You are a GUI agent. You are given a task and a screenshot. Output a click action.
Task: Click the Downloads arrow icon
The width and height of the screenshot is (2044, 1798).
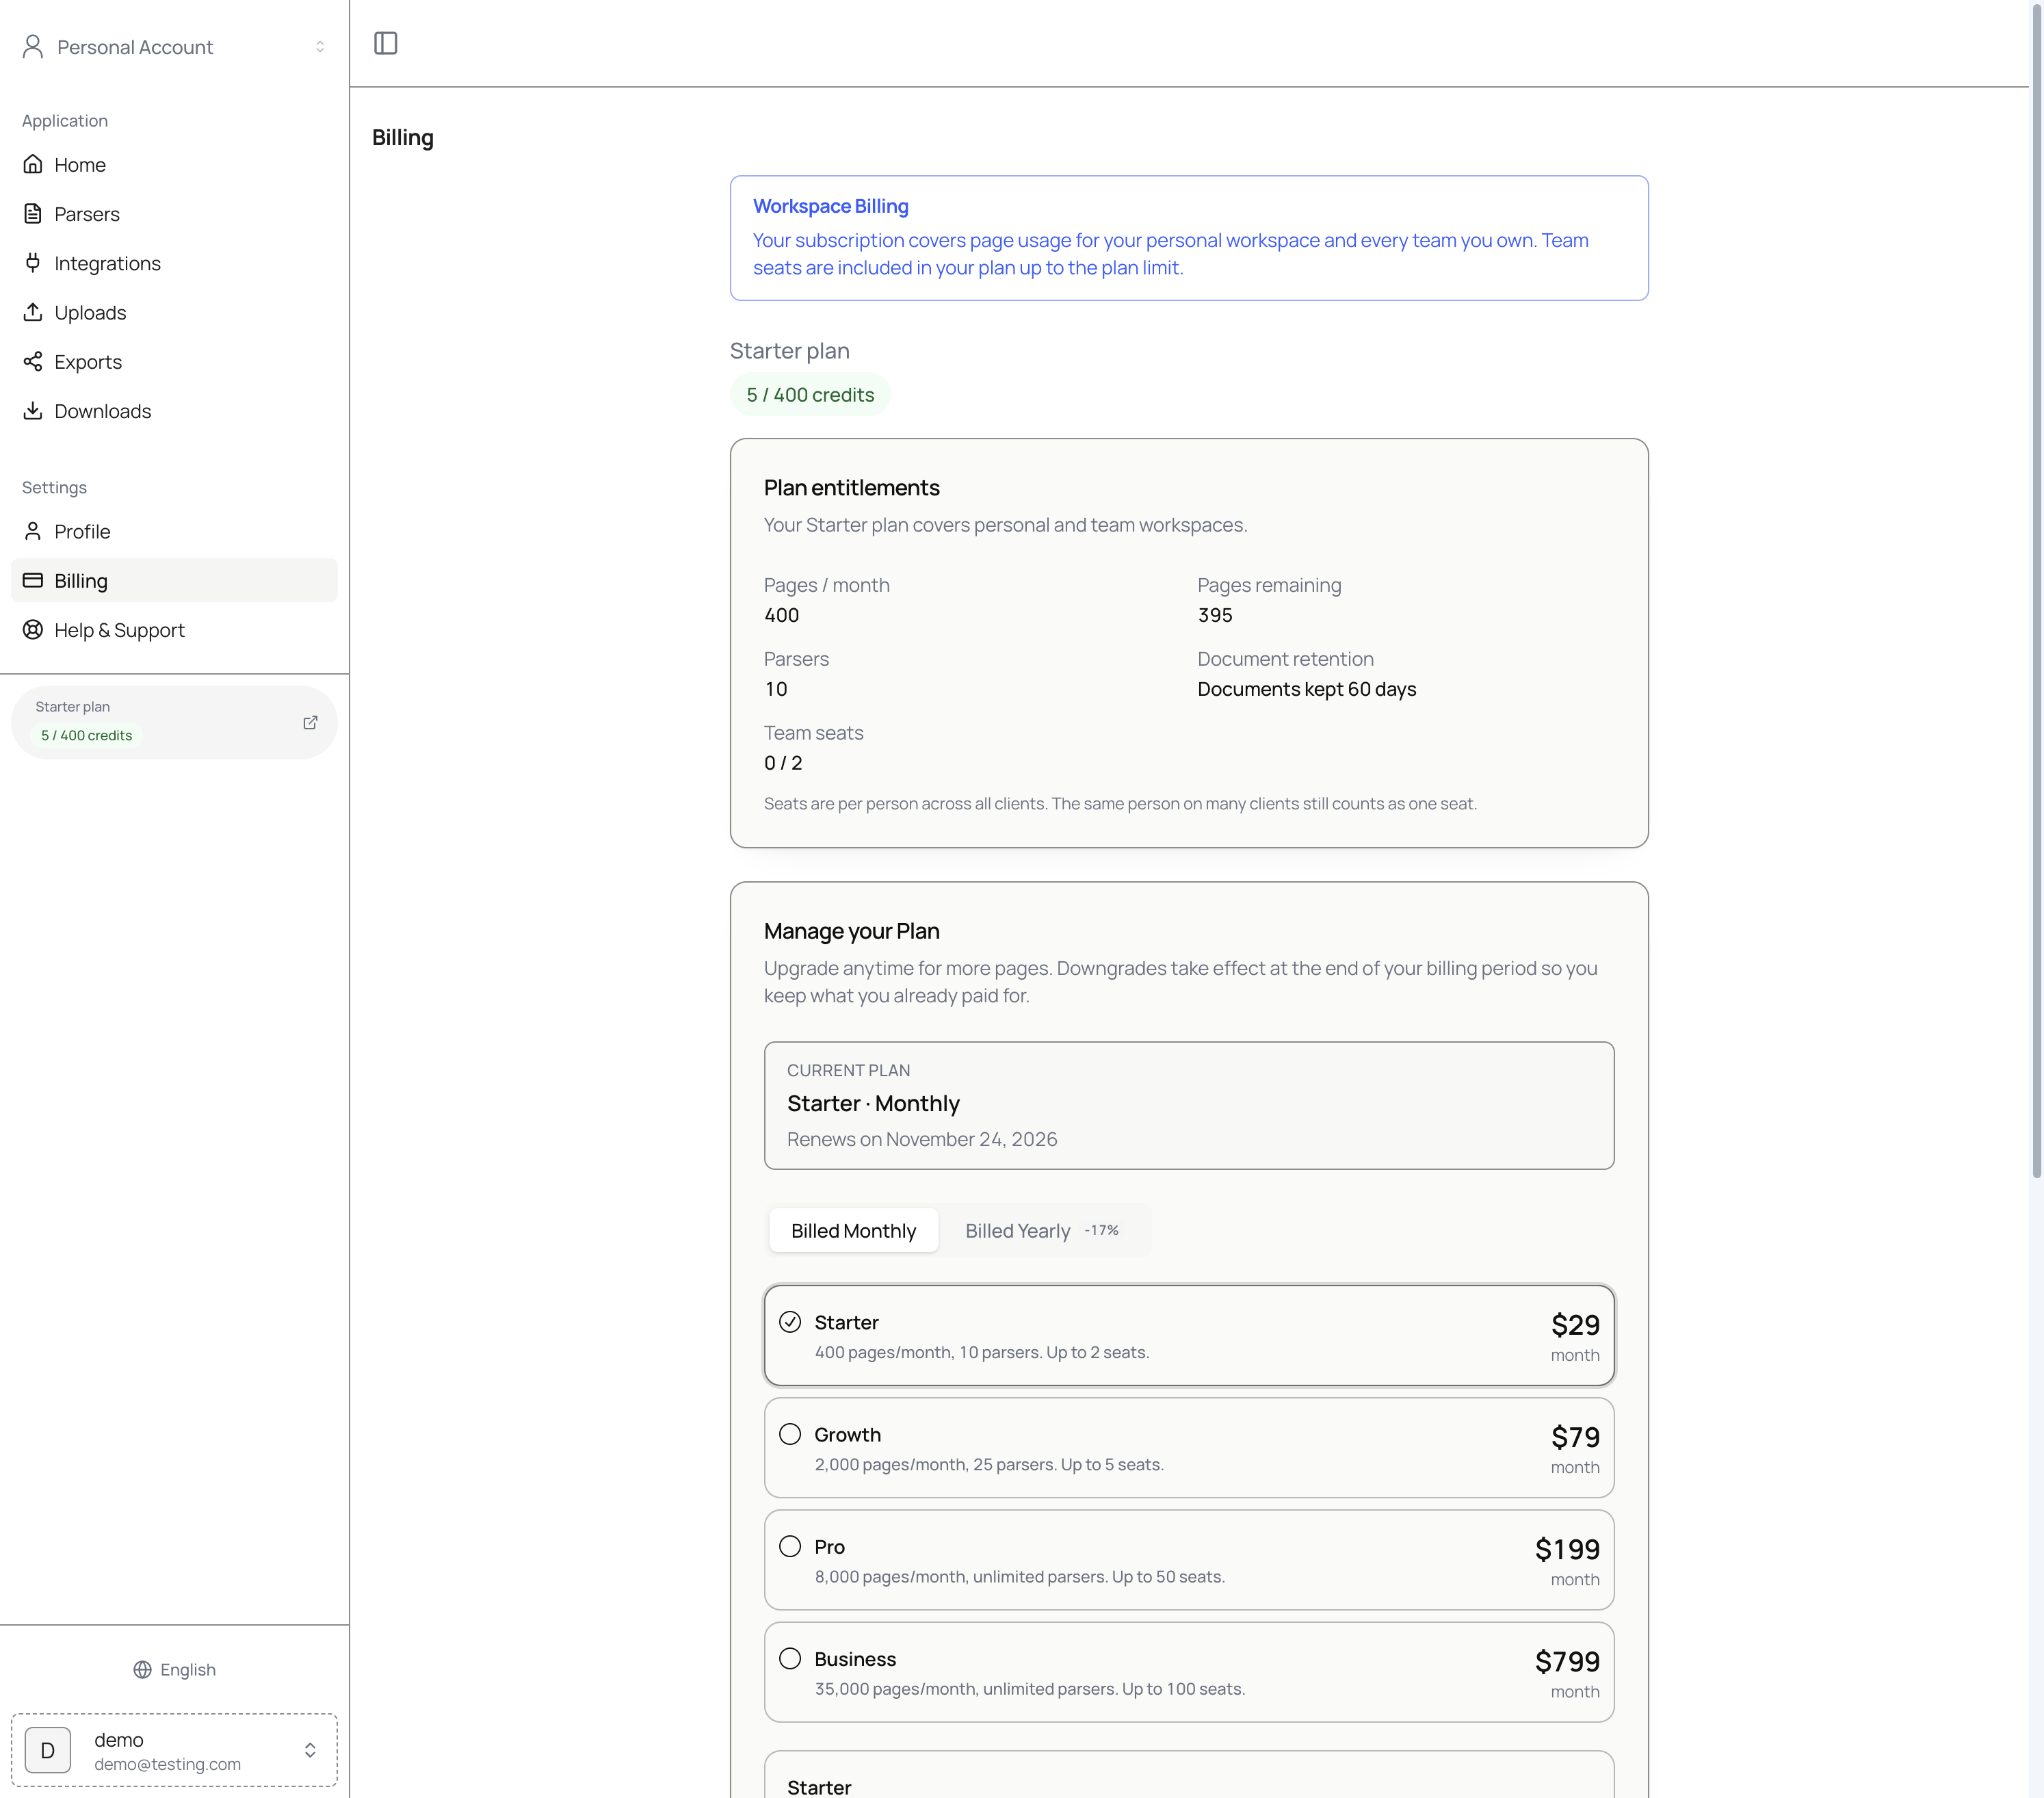click(x=33, y=410)
